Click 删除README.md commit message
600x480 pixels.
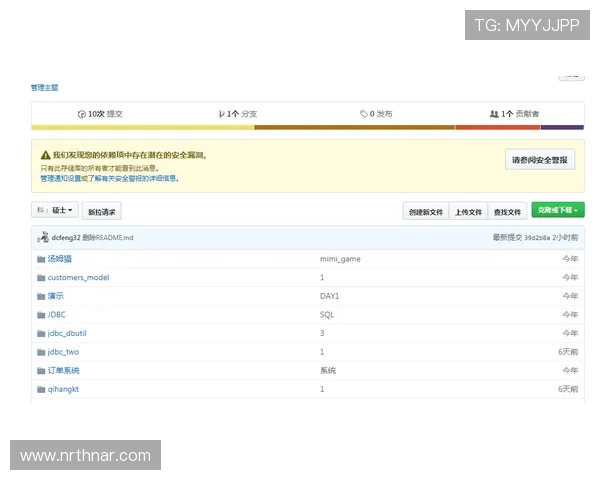pos(108,238)
